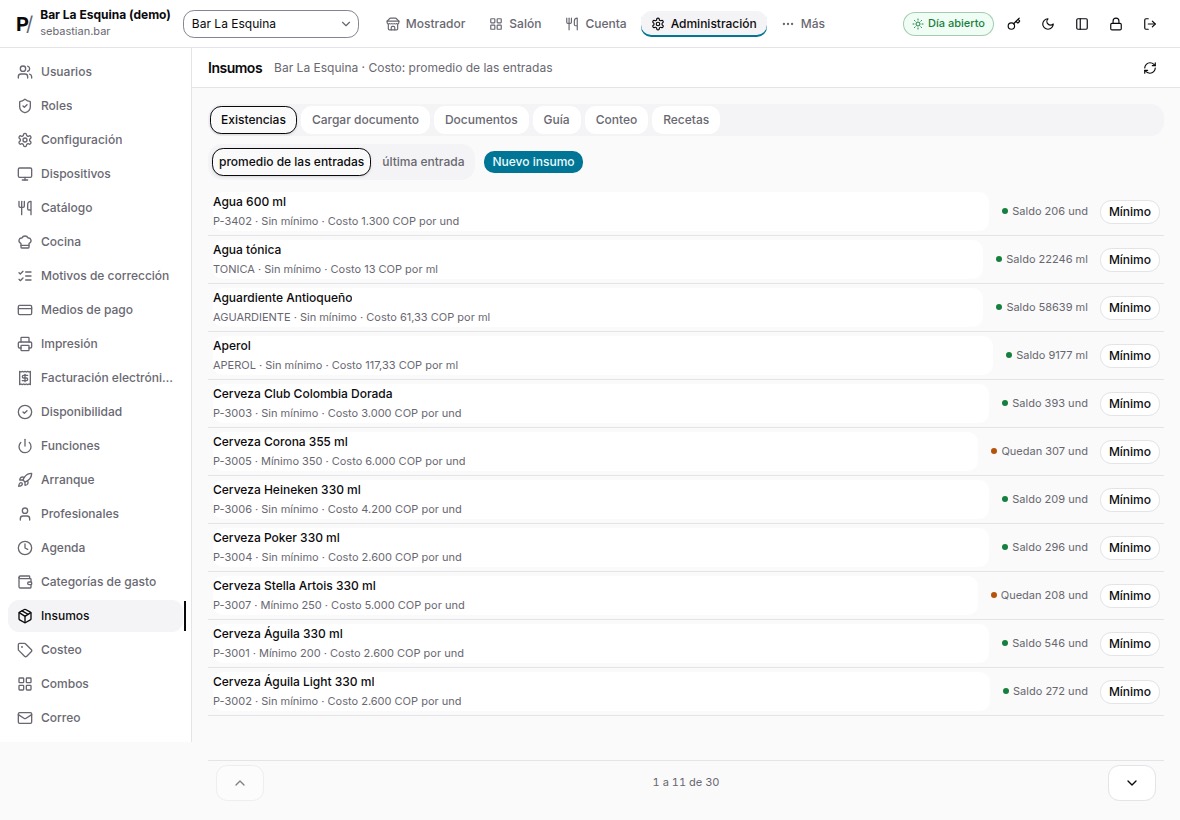Select promedio de las entradas cost mode
1180x820 pixels.
pos(291,162)
